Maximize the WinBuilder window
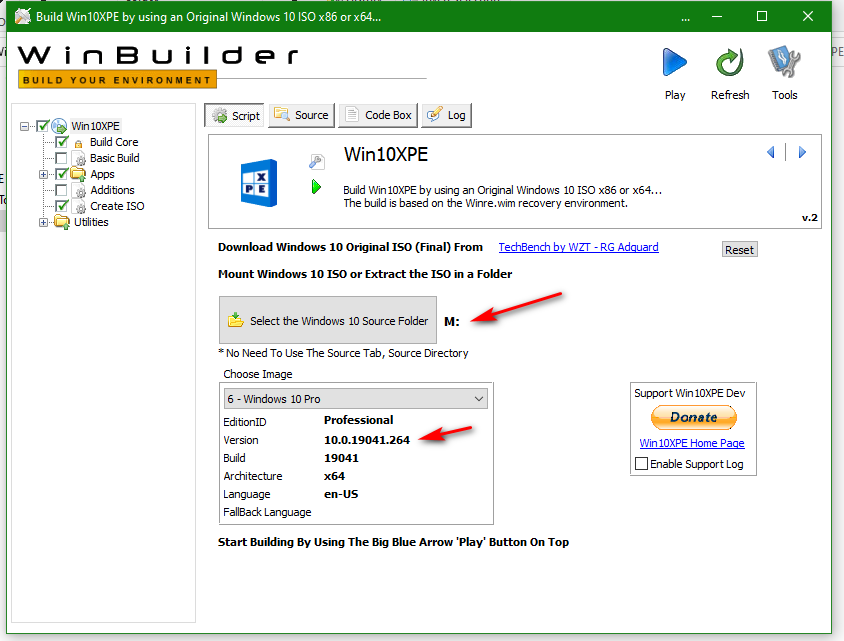The height and width of the screenshot is (641, 844). tap(762, 17)
